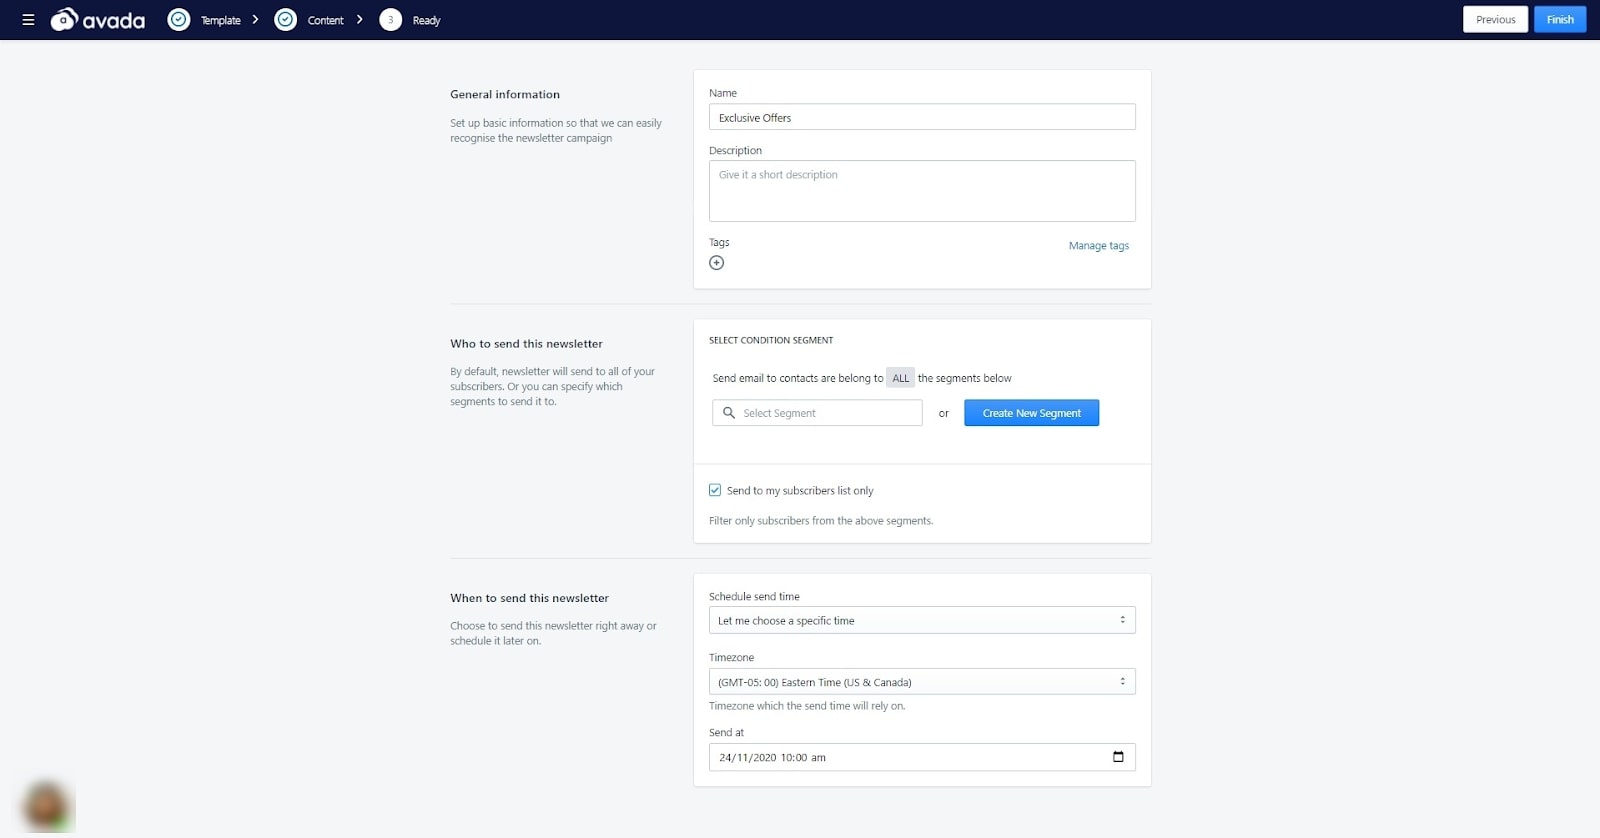This screenshot has width=1600, height=838.
Task: Go to the Content step
Action: pos(325,20)
